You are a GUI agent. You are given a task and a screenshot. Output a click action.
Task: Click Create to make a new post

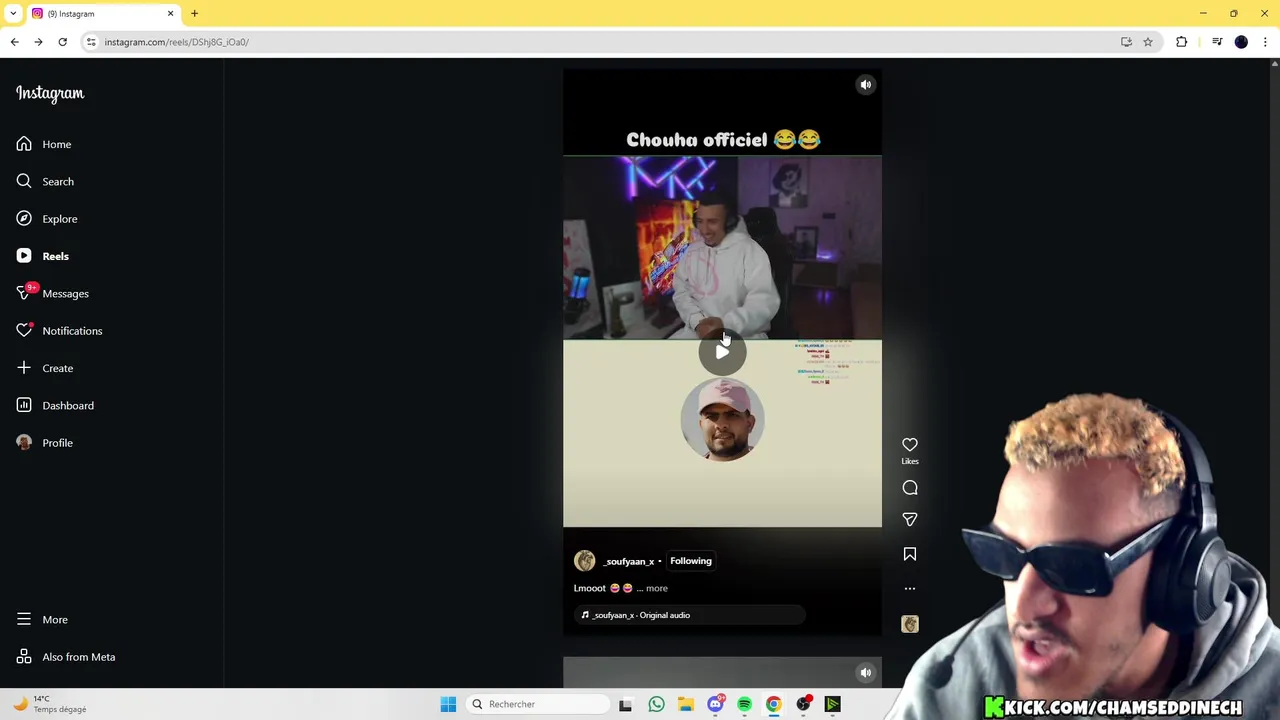click(45, 368)
